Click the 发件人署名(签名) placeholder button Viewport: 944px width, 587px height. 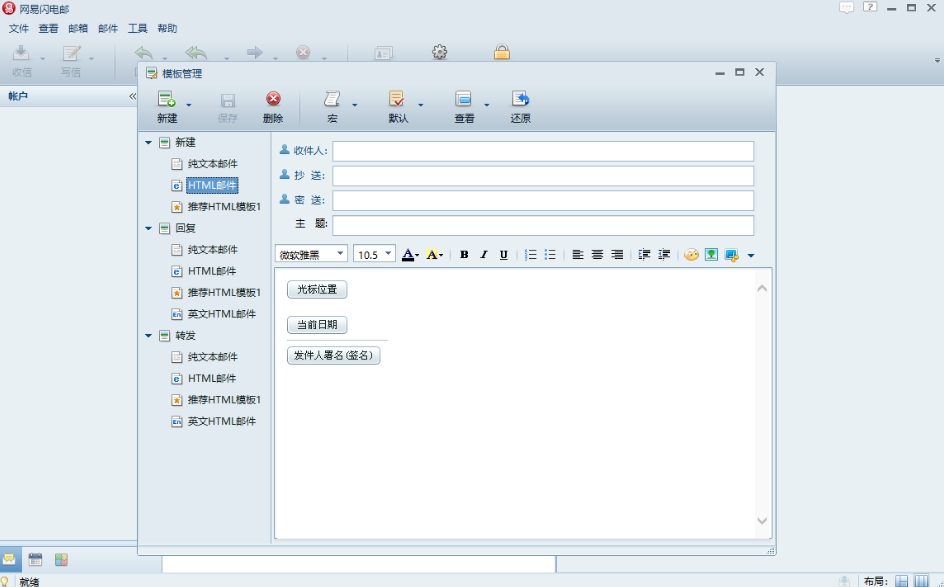pyautogui.click(x=333, y=356)
